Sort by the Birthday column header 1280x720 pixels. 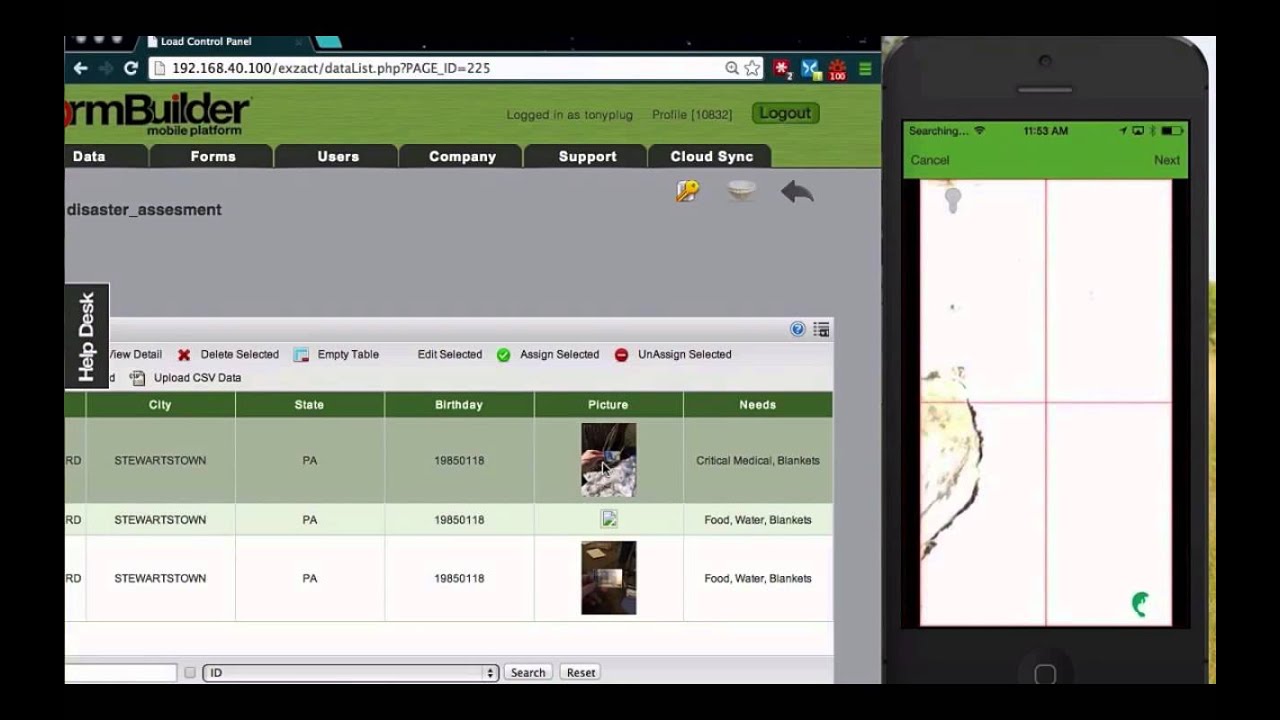459,405
